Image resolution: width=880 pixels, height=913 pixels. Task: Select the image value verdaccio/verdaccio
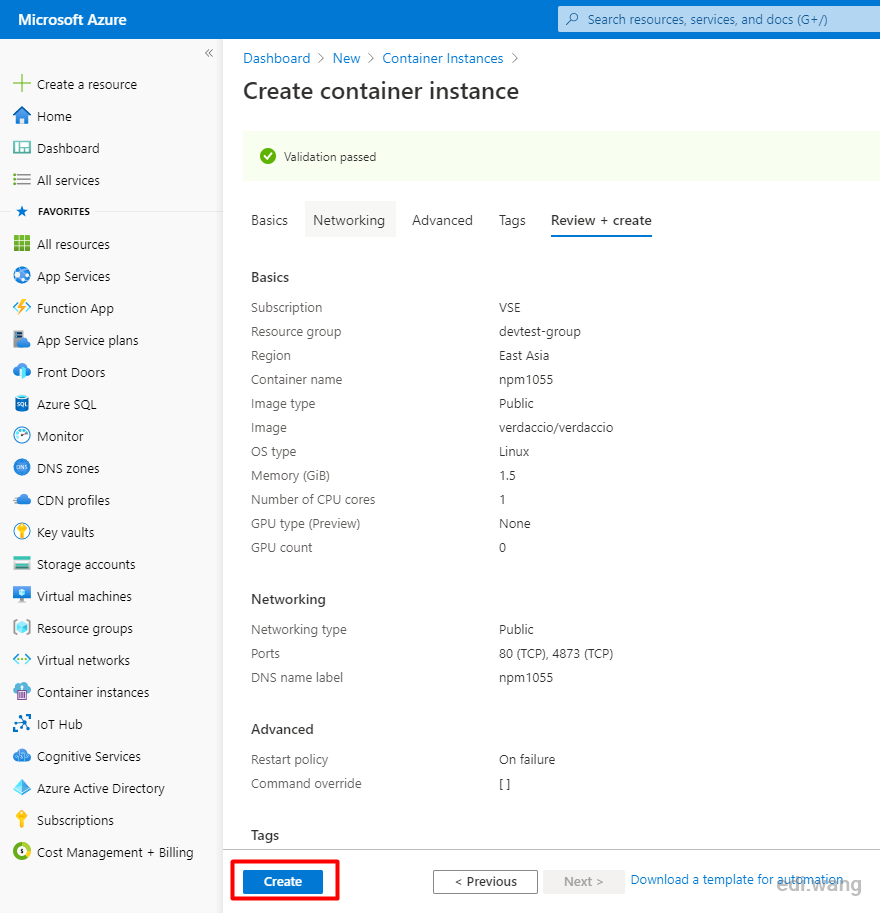click(556, 427)
